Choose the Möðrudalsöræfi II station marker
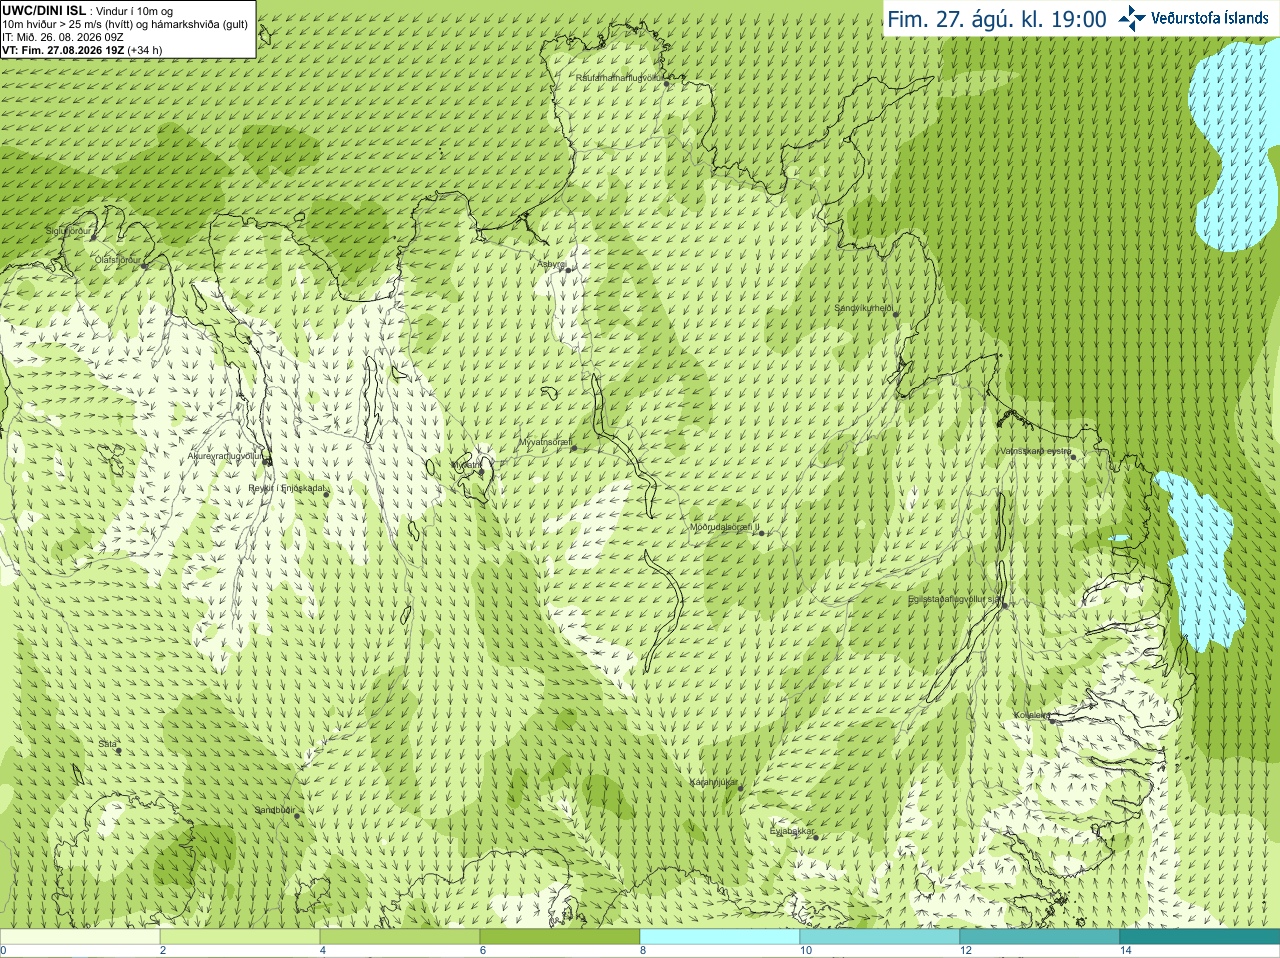This screenshot has width=1280, height=958. pyautogui.click(x=762, y=533)
